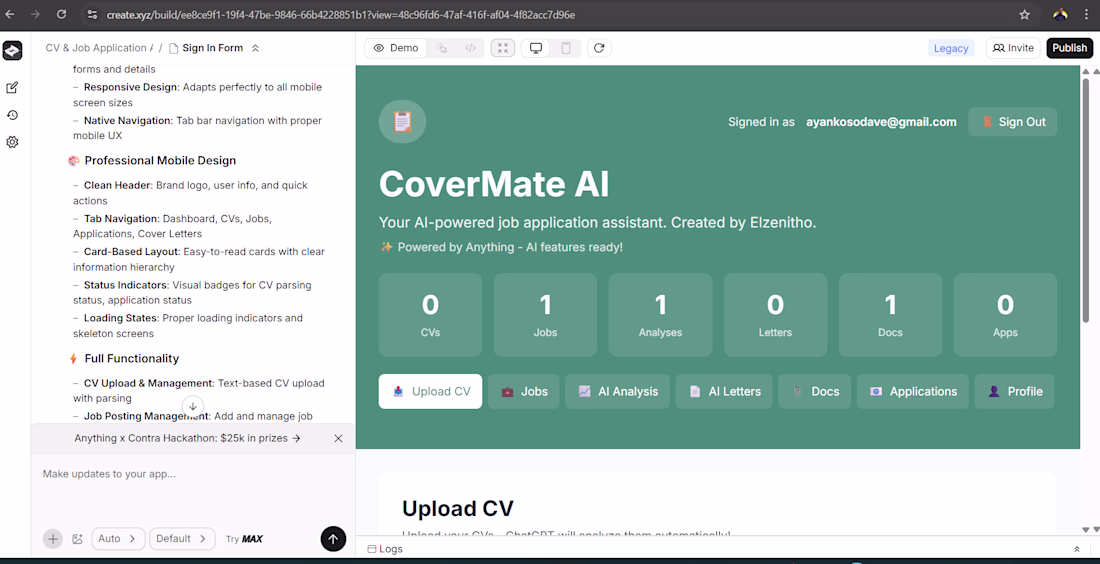Open the Profile tab
This screenshot has width=1100, height=564.
(x=1014, y=391)
